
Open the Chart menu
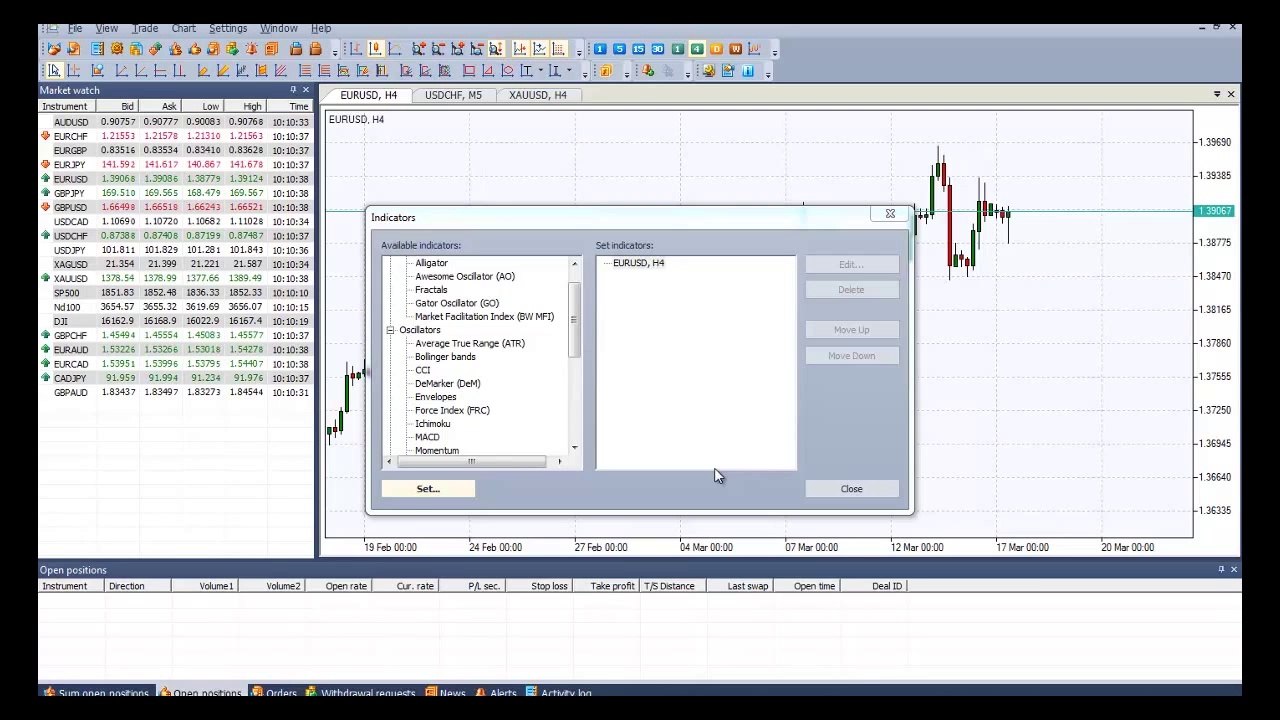[x=184, y=28]
